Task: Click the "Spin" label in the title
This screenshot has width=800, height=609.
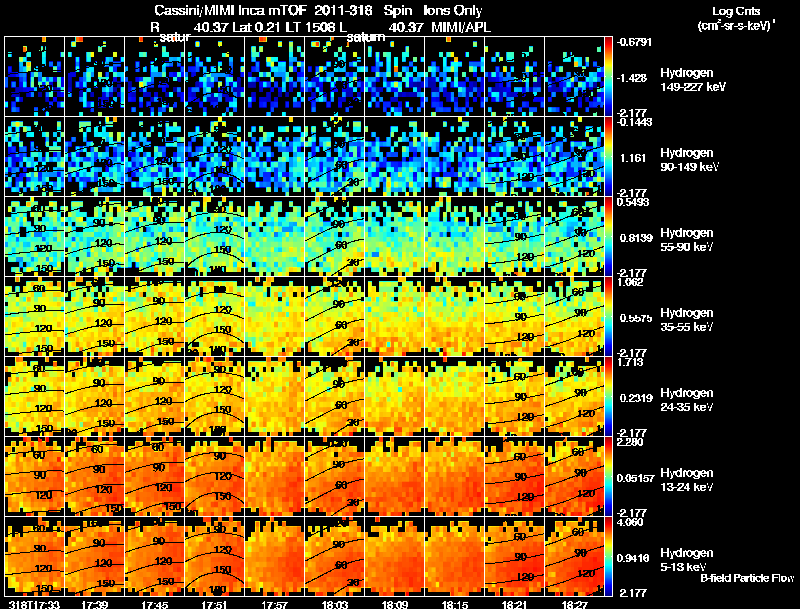Action: click(398, 10)
